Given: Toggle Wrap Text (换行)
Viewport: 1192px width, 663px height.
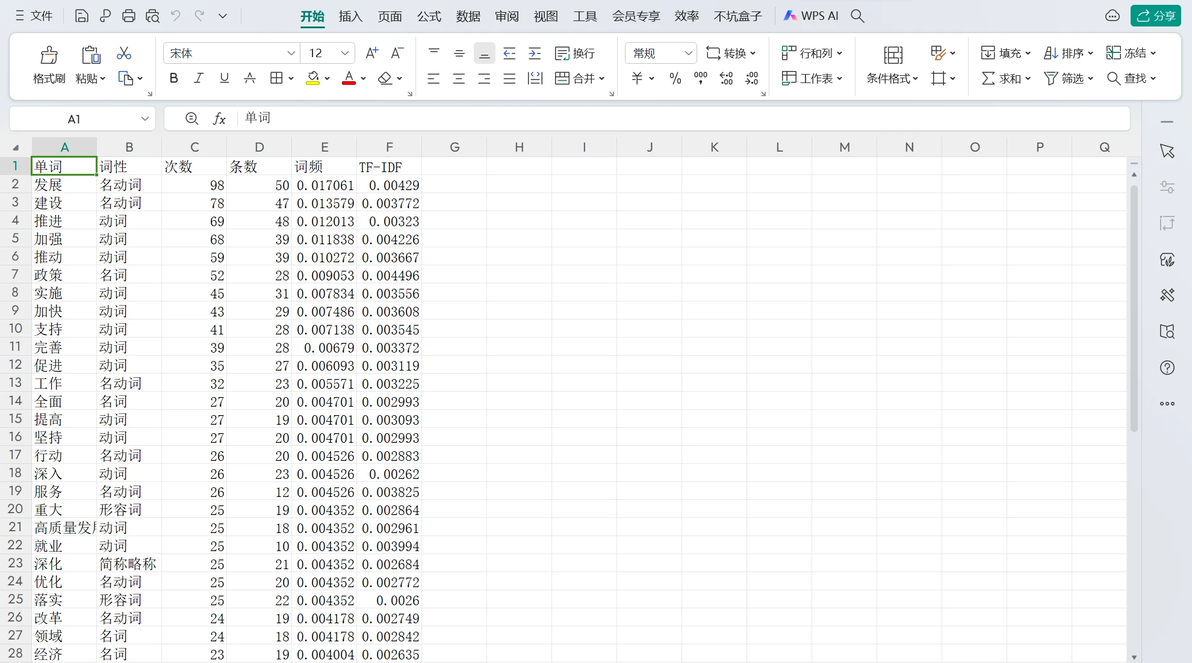Looking at the screenshot, I should pos(575,53).
